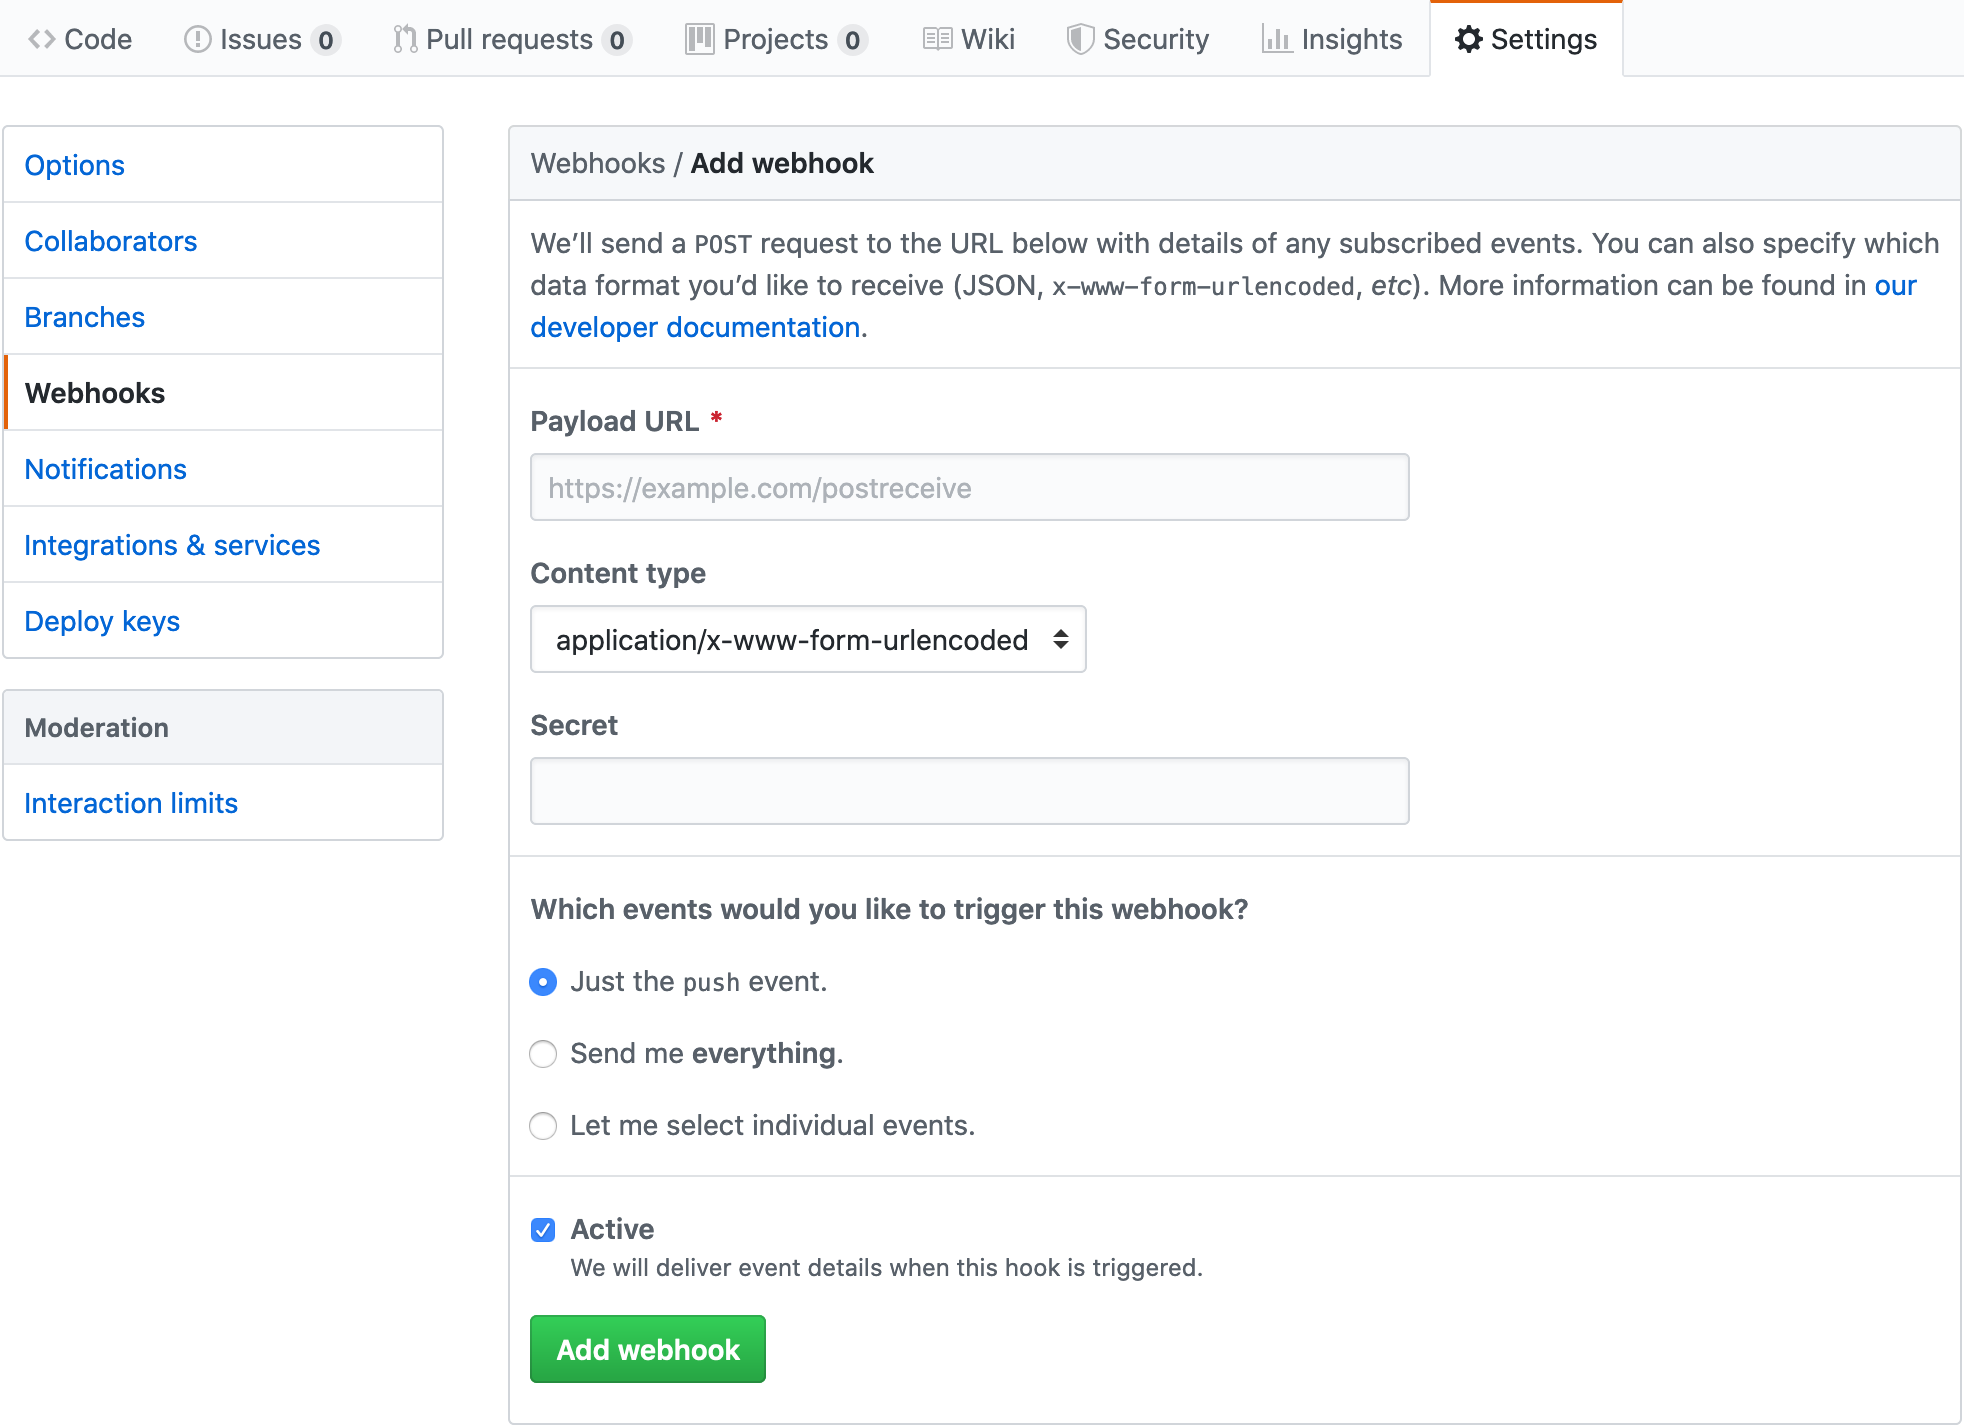The width and height of the screenshot is (1964, 1426).
Task: Select 'Let me select individual events'
Action: (543, 1126)
